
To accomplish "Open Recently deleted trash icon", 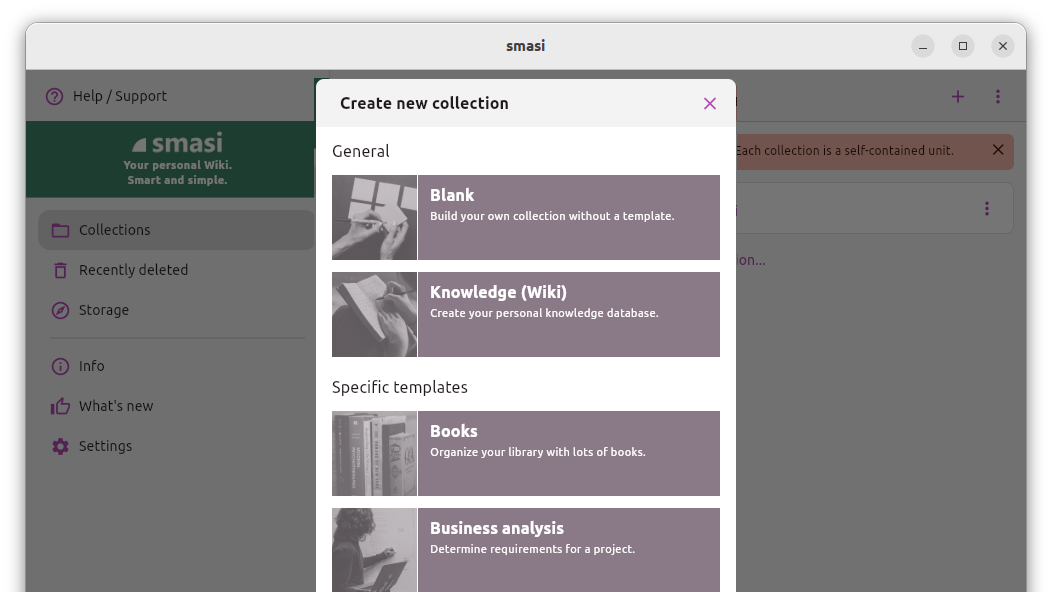I will [x=60, y=270].
